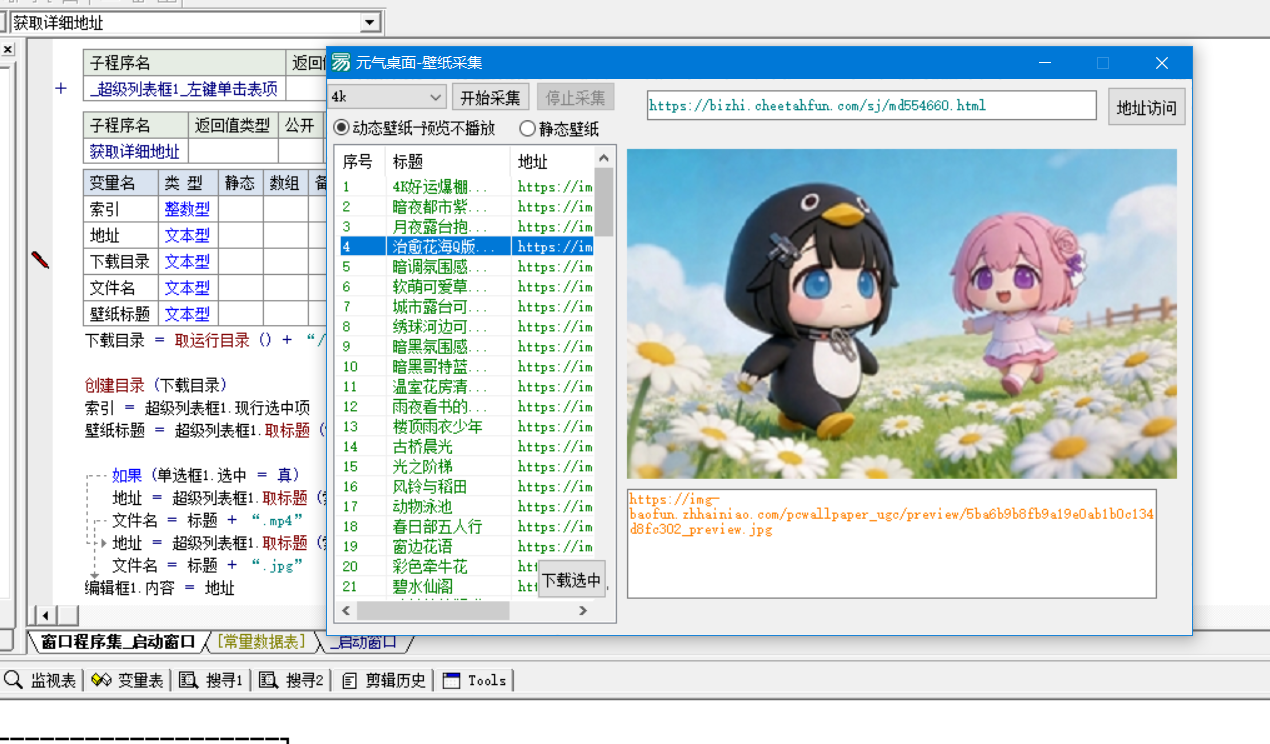Viewport: 1270px width, 744px height.
Task: Click the 标题 column header
Action: 447,161
